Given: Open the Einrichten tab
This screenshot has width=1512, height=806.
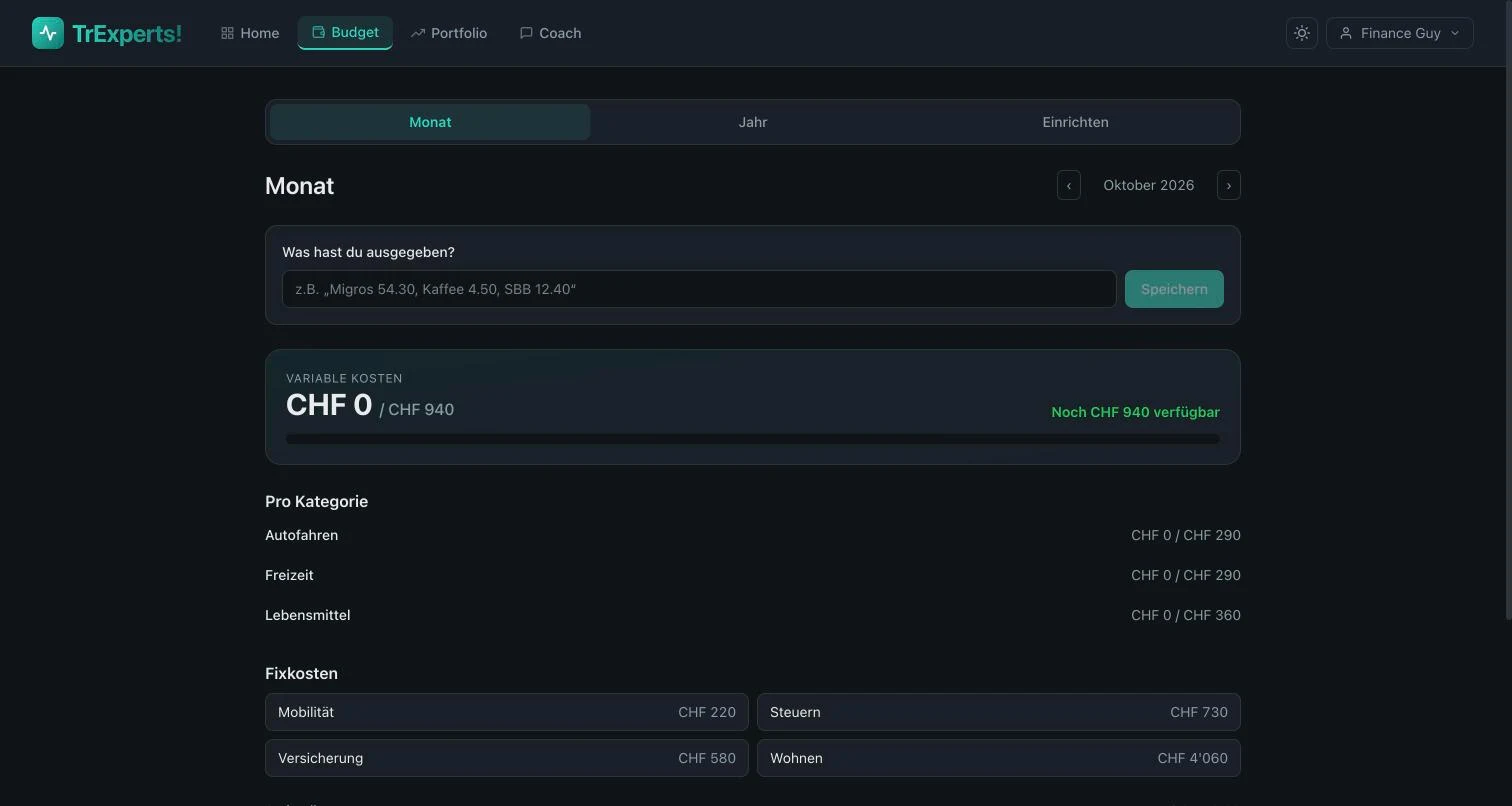Looking at the screenshot, I should [x=1075, y=122].
